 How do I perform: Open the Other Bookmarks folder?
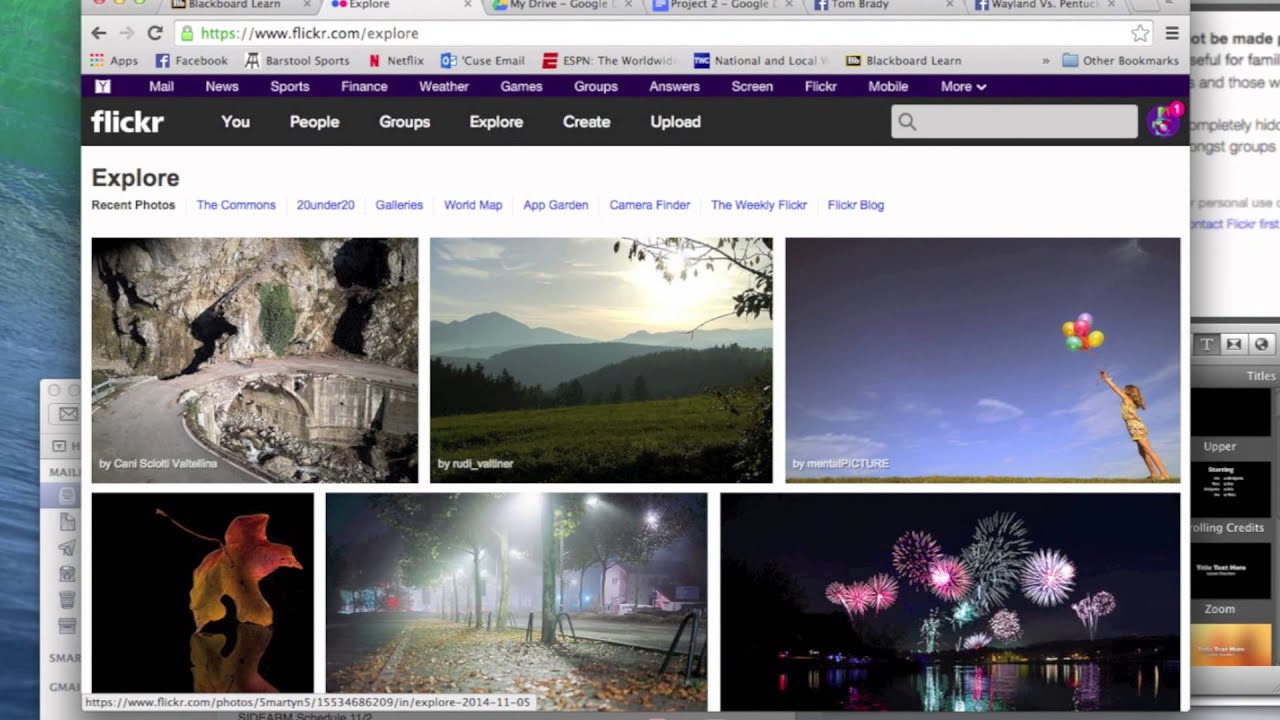point(1120,61)
